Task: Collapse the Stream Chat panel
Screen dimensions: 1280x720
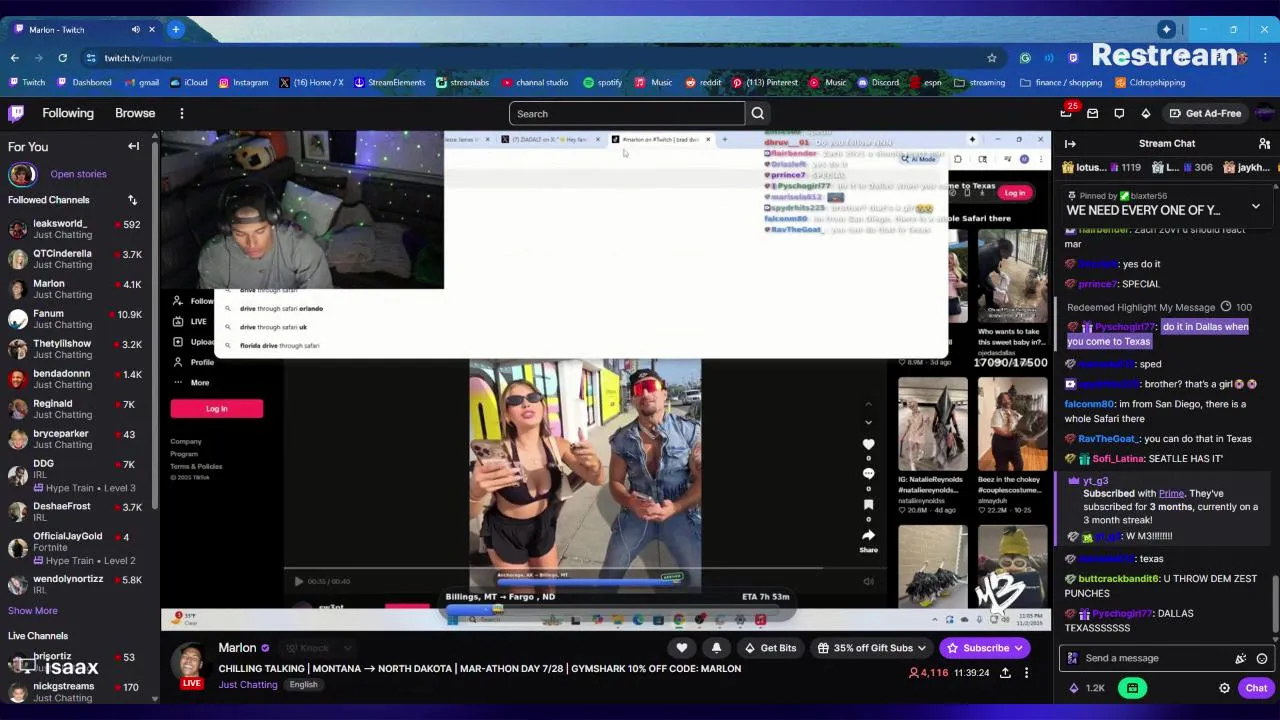Action: (1070, 143)
